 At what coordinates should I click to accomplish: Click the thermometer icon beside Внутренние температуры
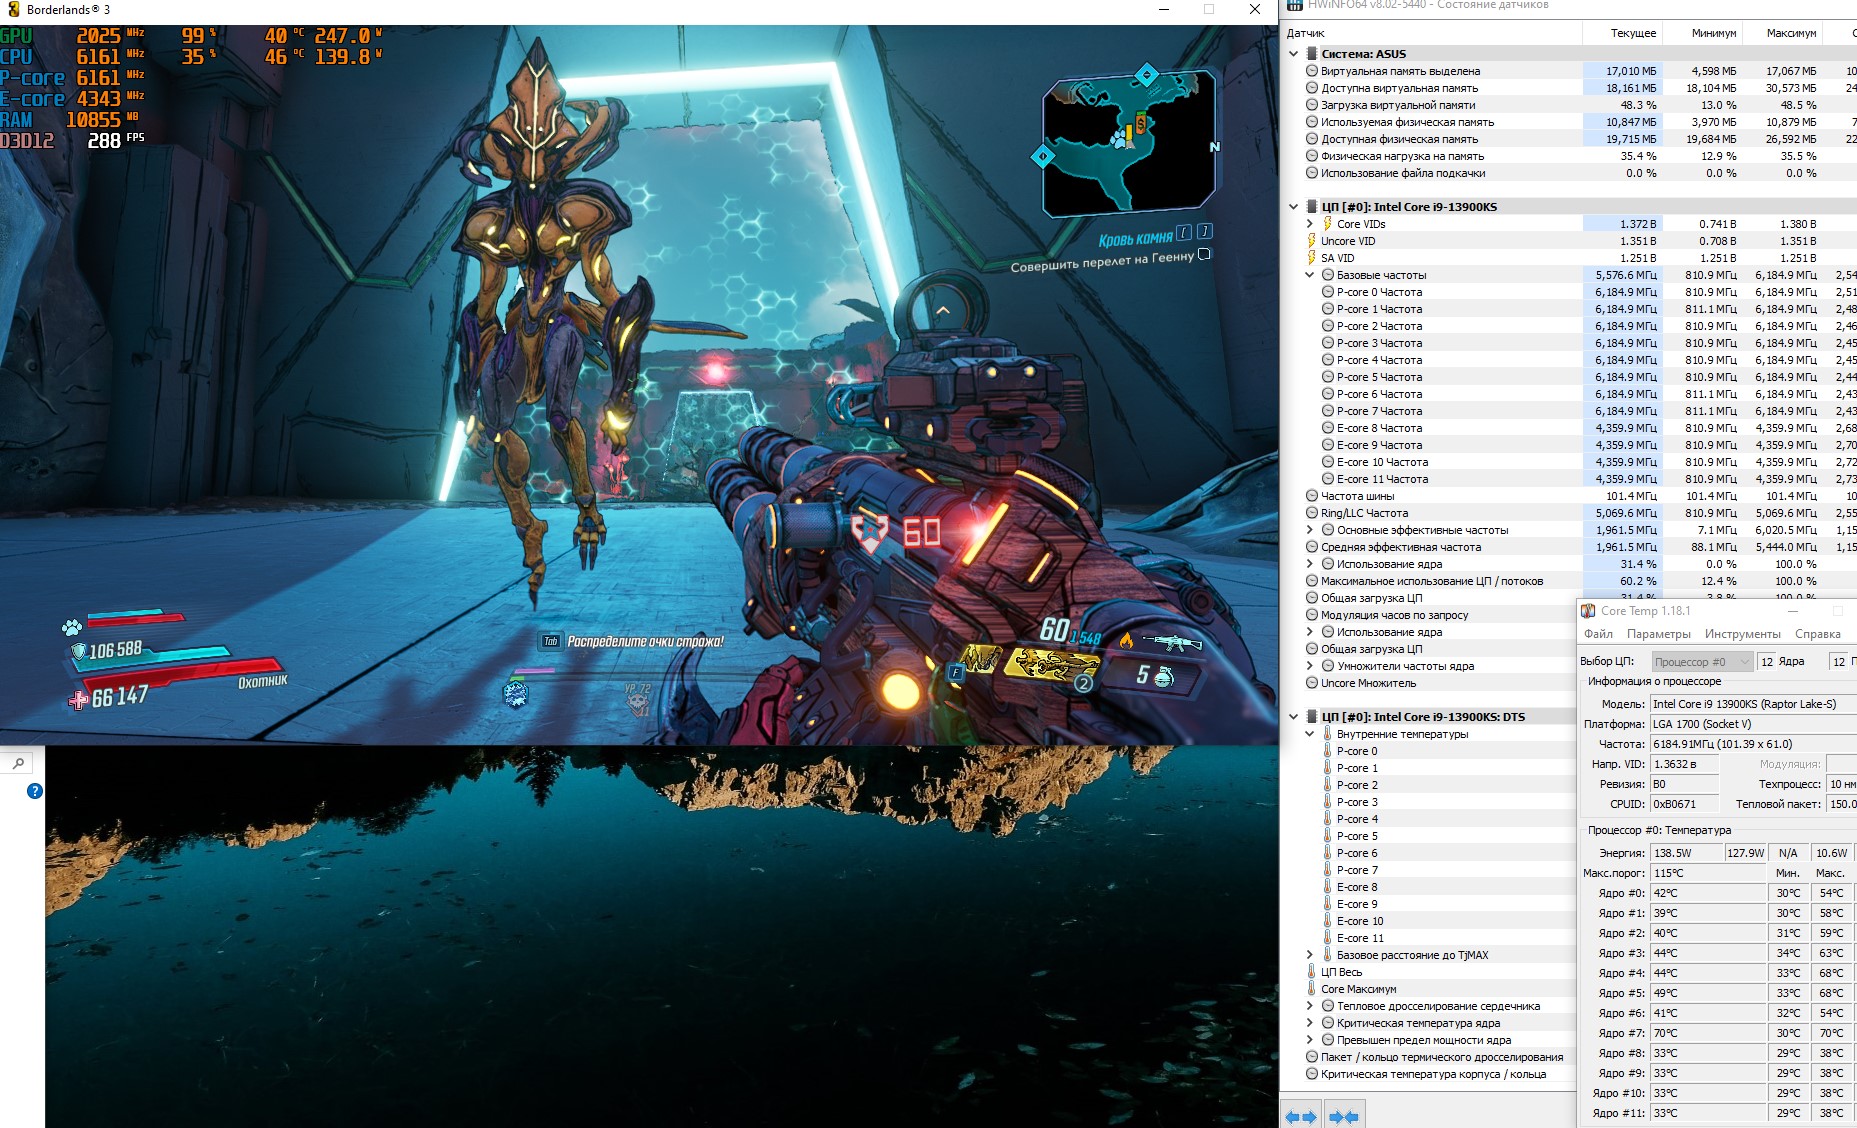pos(1328,734)
